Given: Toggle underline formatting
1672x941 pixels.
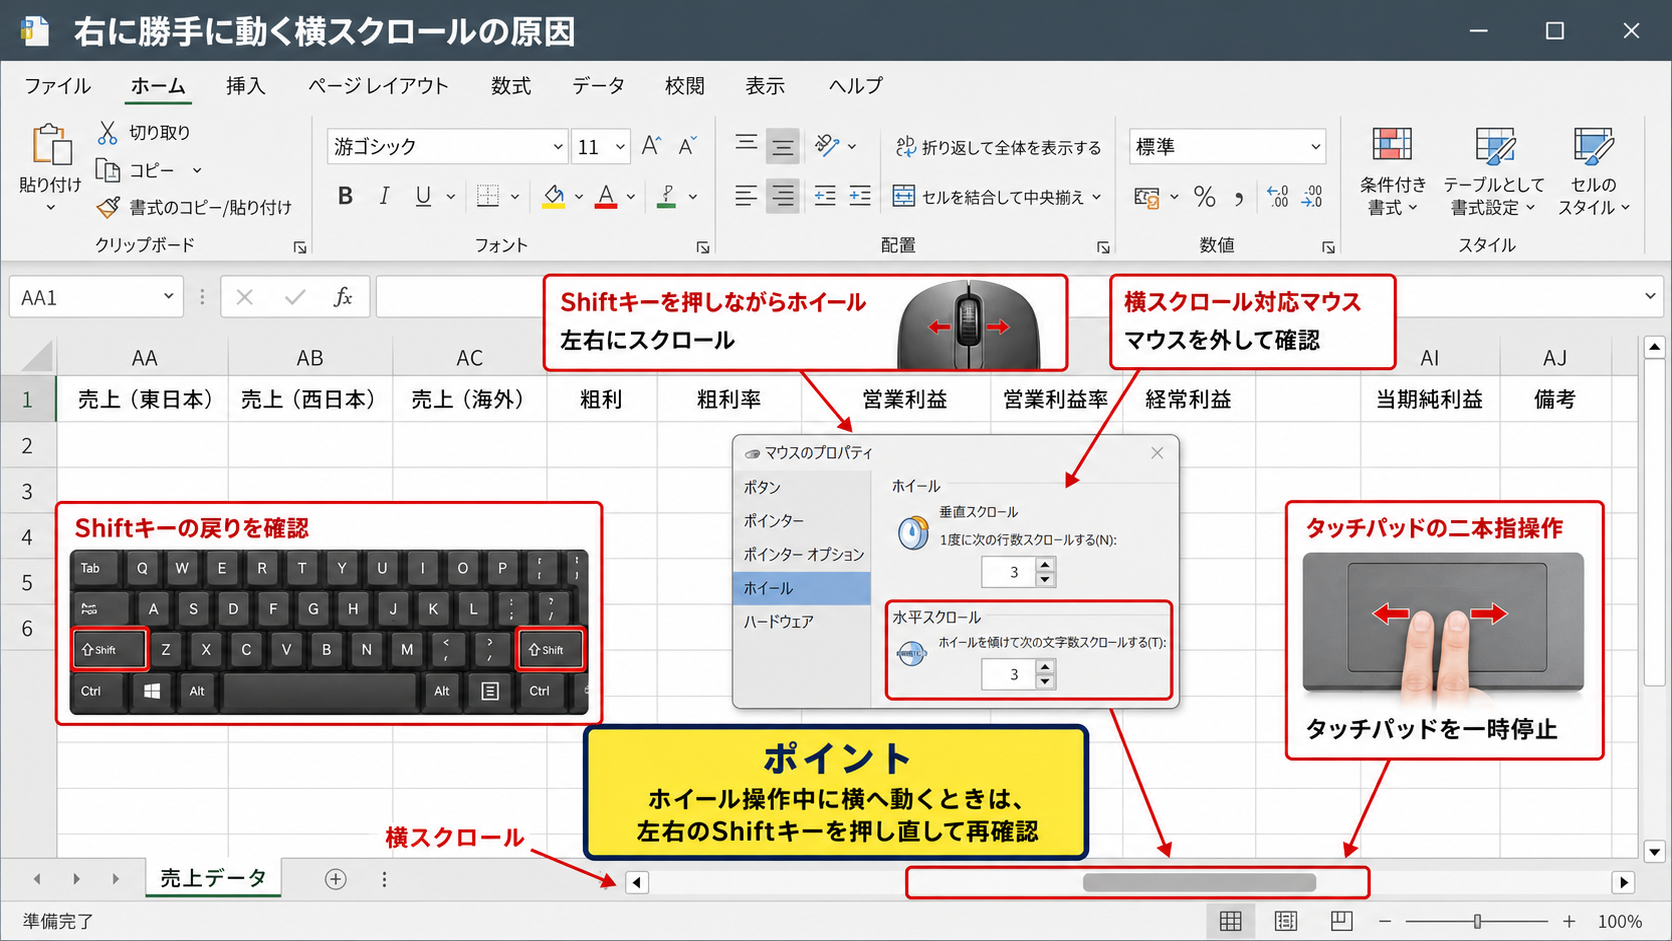Looking at the screenshot, I should pos(423,196).
